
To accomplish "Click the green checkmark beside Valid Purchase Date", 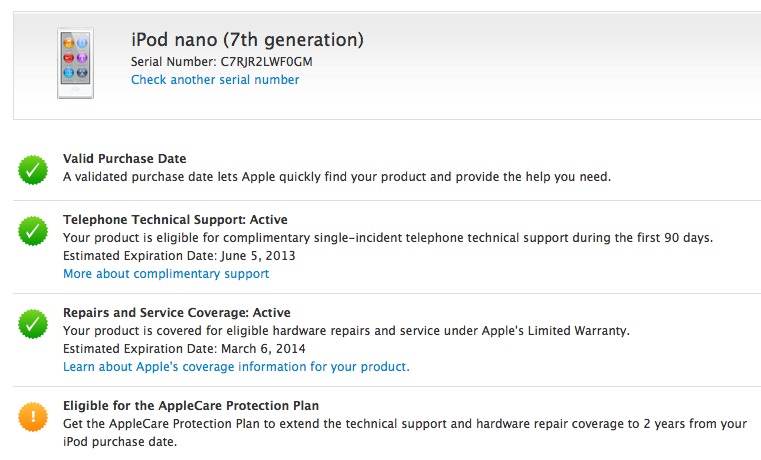I will click(33, 170).
